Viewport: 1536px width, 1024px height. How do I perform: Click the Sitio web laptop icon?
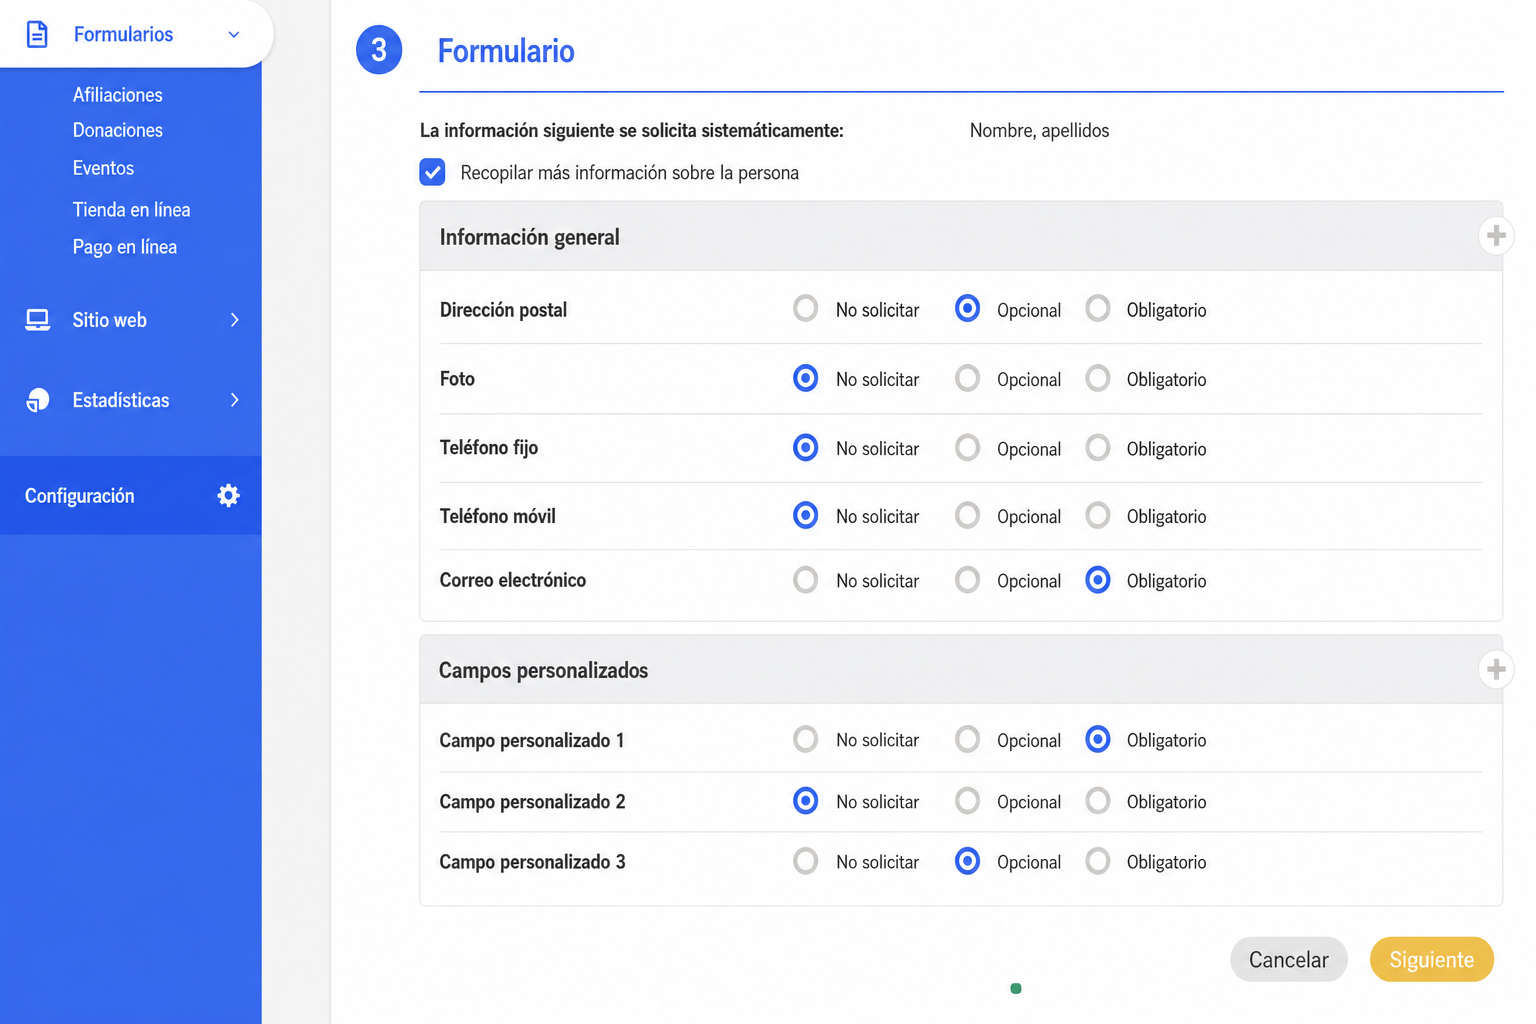[37, 320]
